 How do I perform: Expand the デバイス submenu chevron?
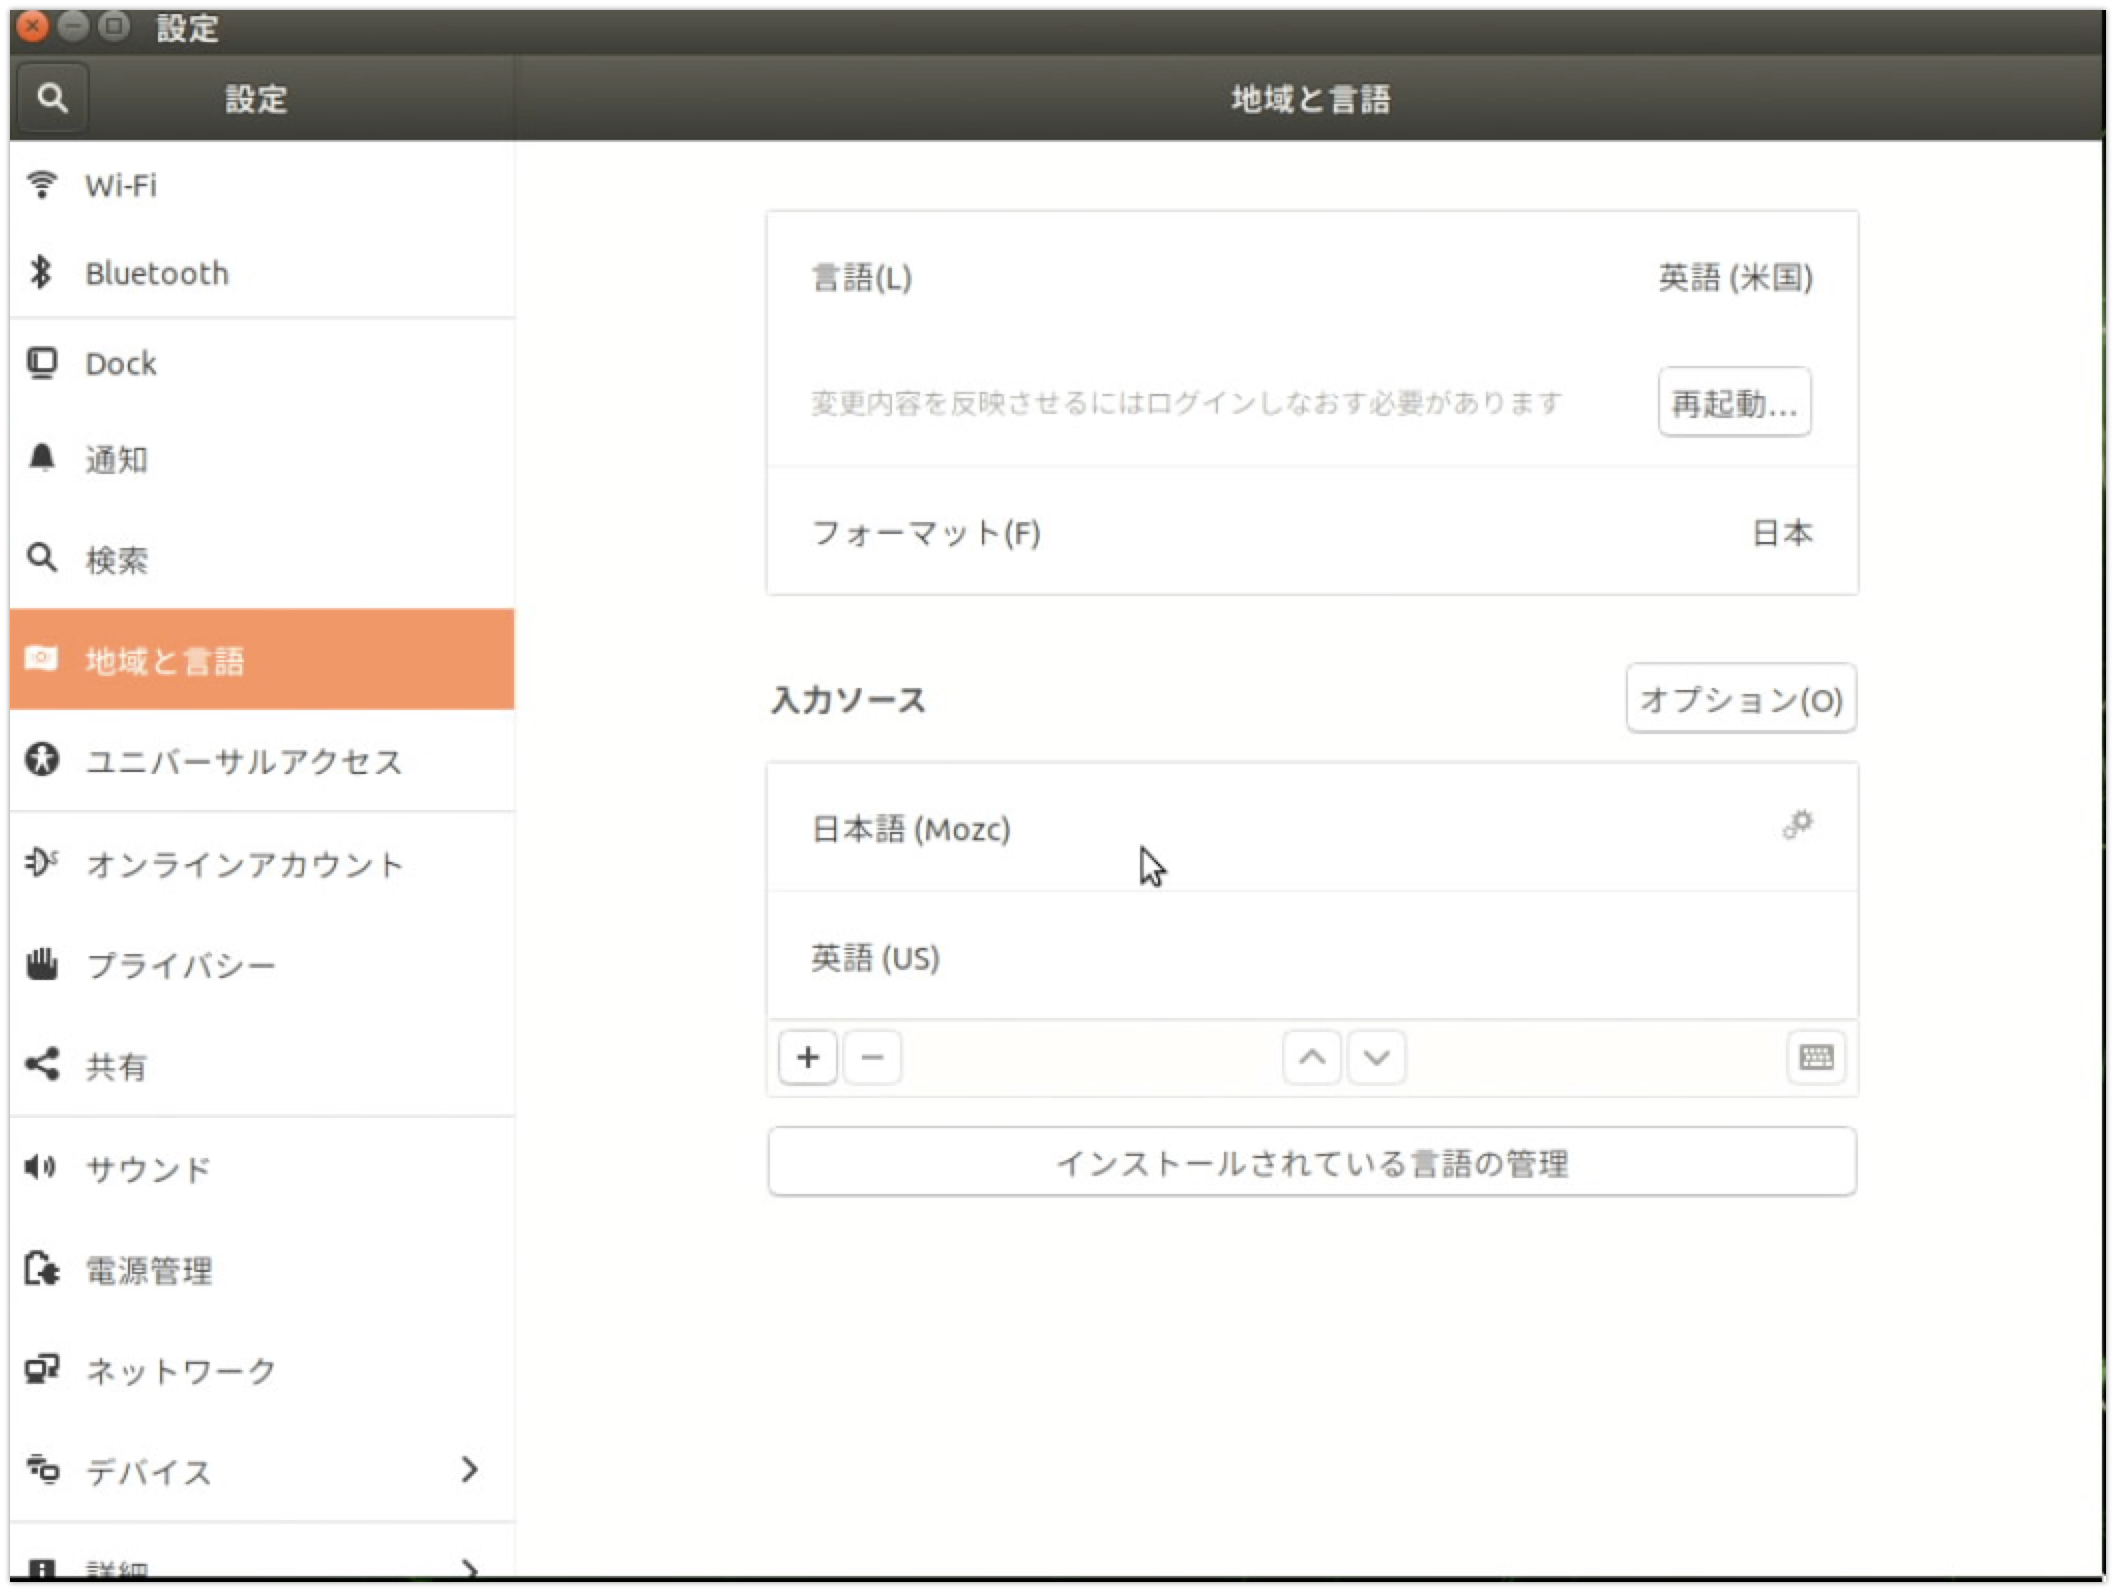469,1469
